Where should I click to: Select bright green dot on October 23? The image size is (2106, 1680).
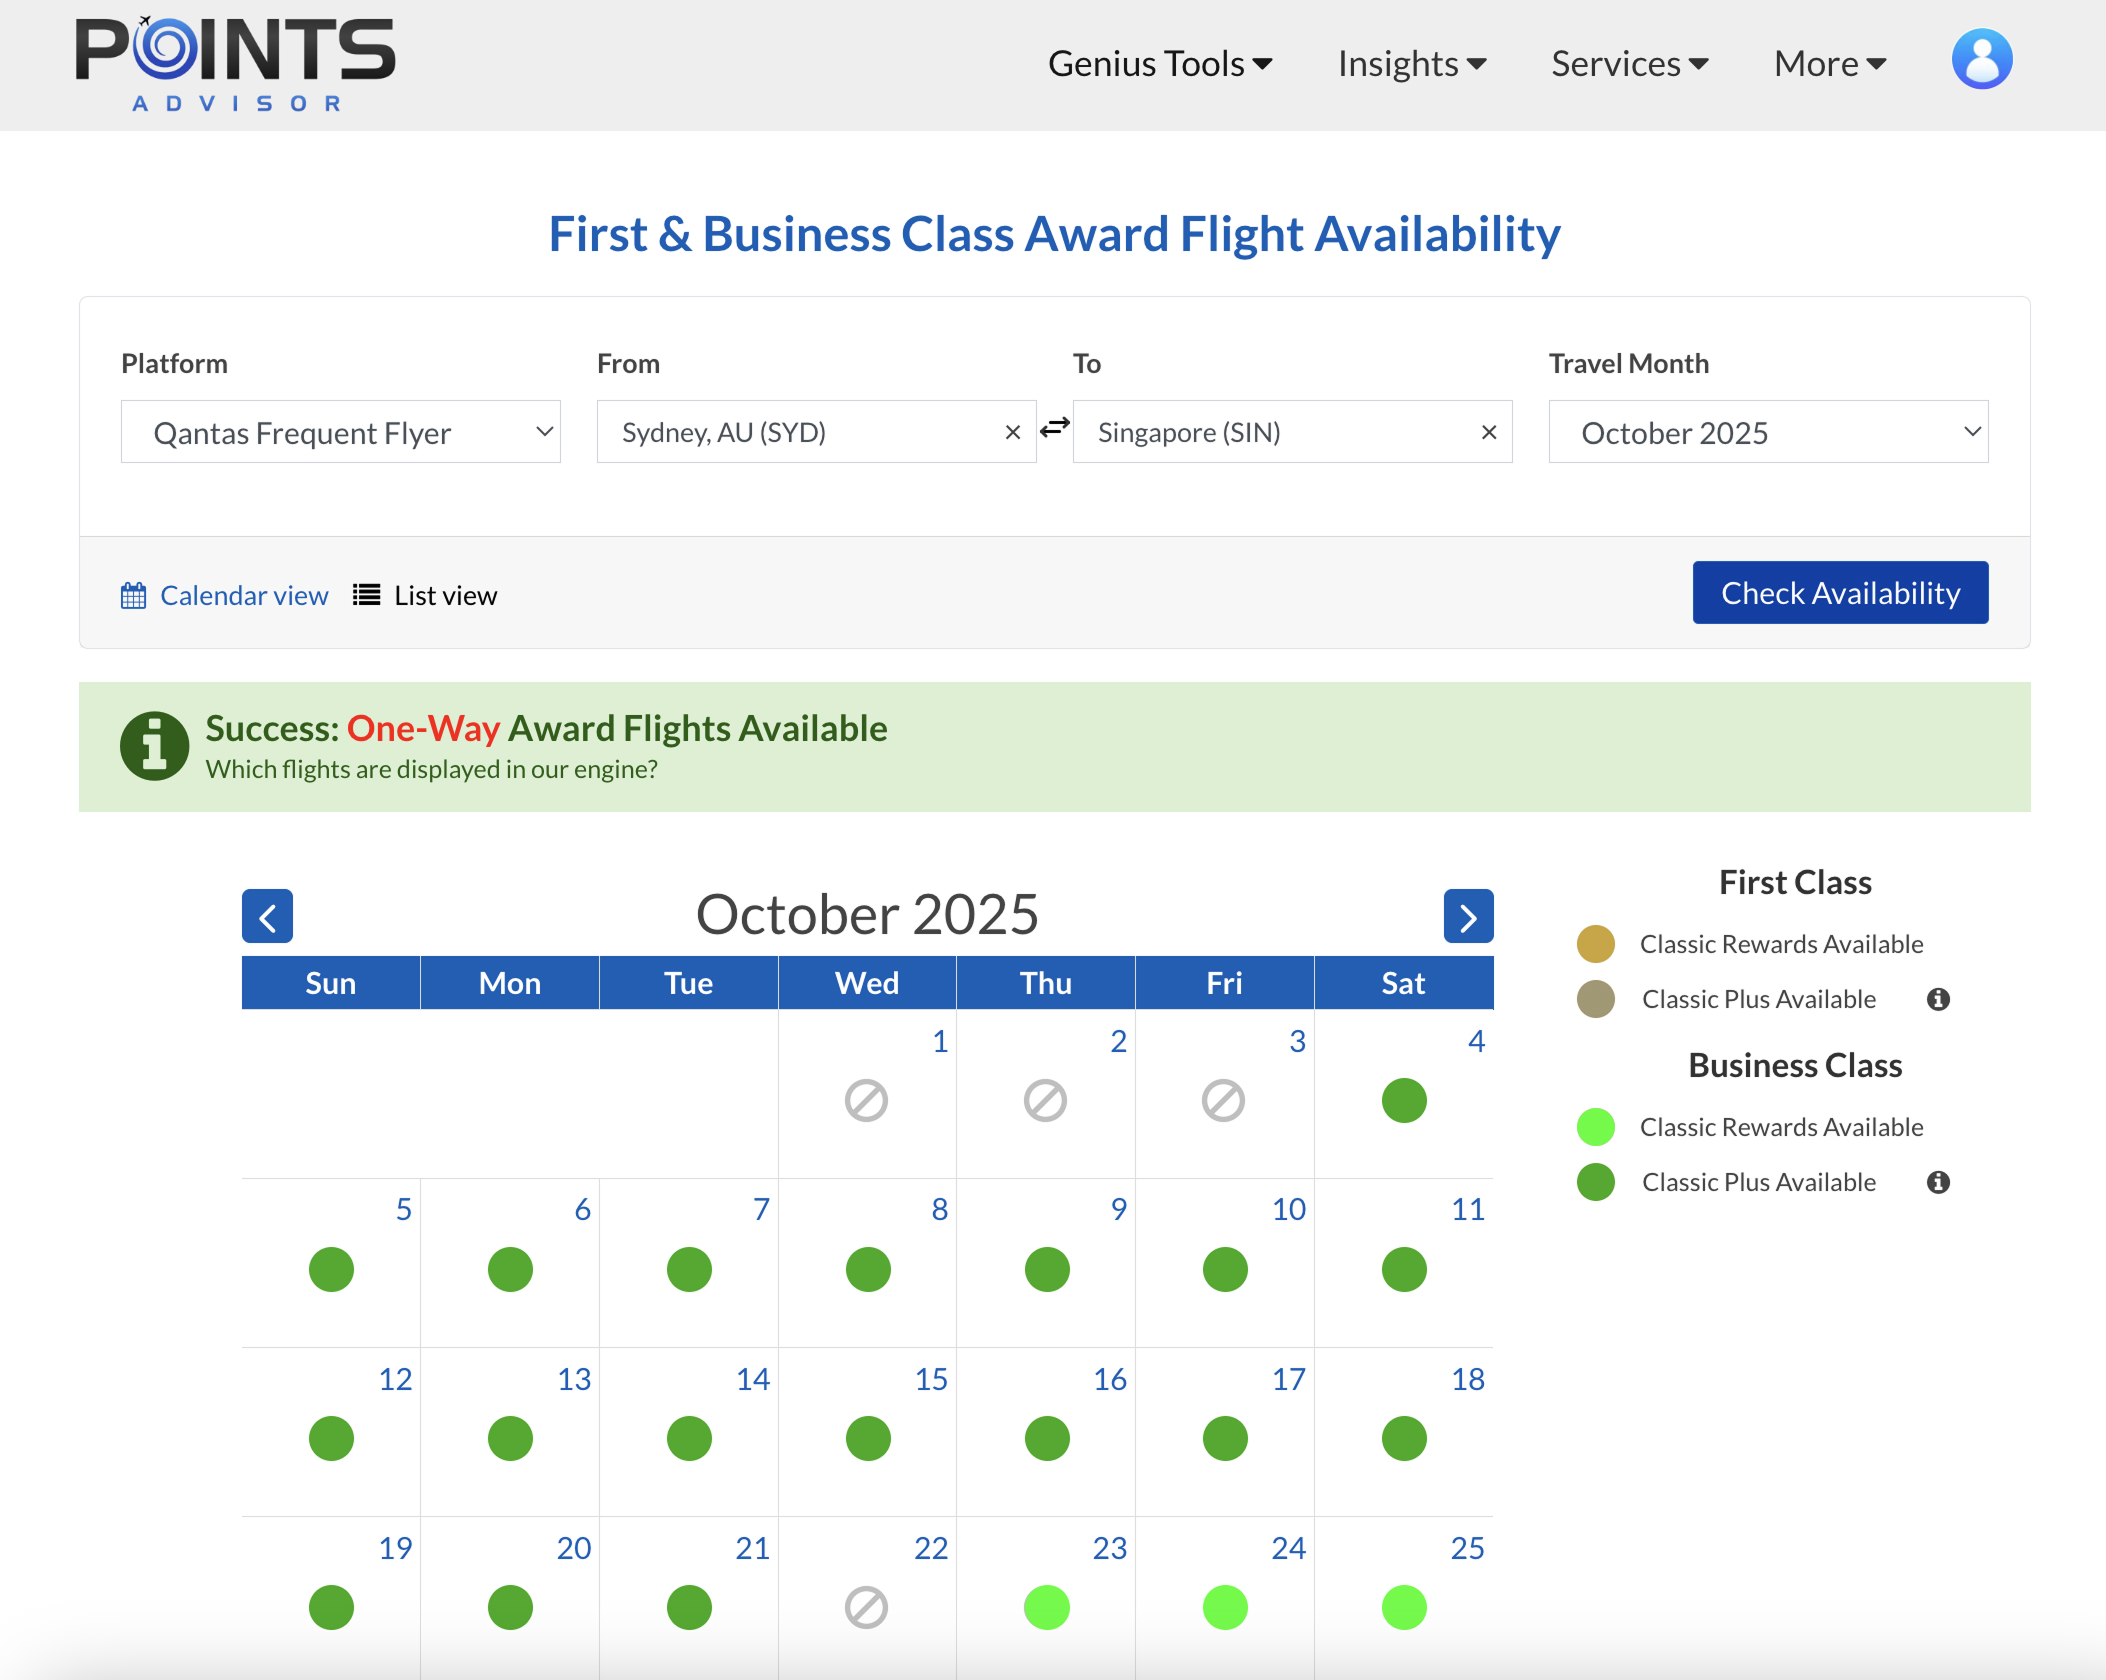point(1047,1608)
